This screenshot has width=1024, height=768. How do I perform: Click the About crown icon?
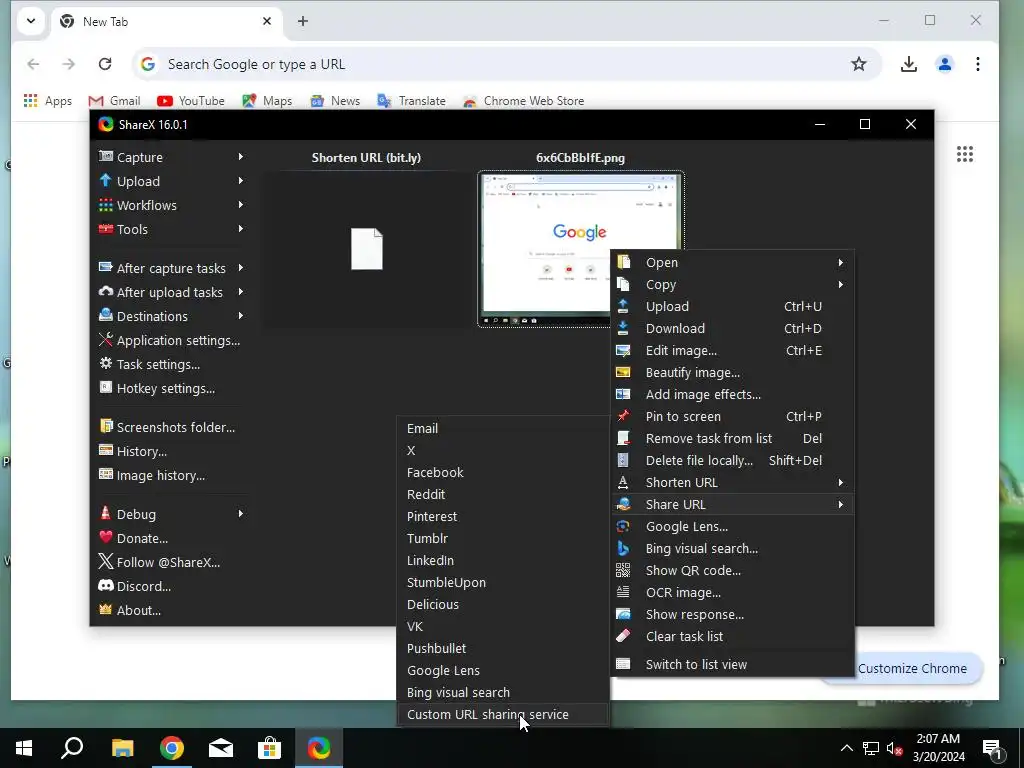point(105,610)
